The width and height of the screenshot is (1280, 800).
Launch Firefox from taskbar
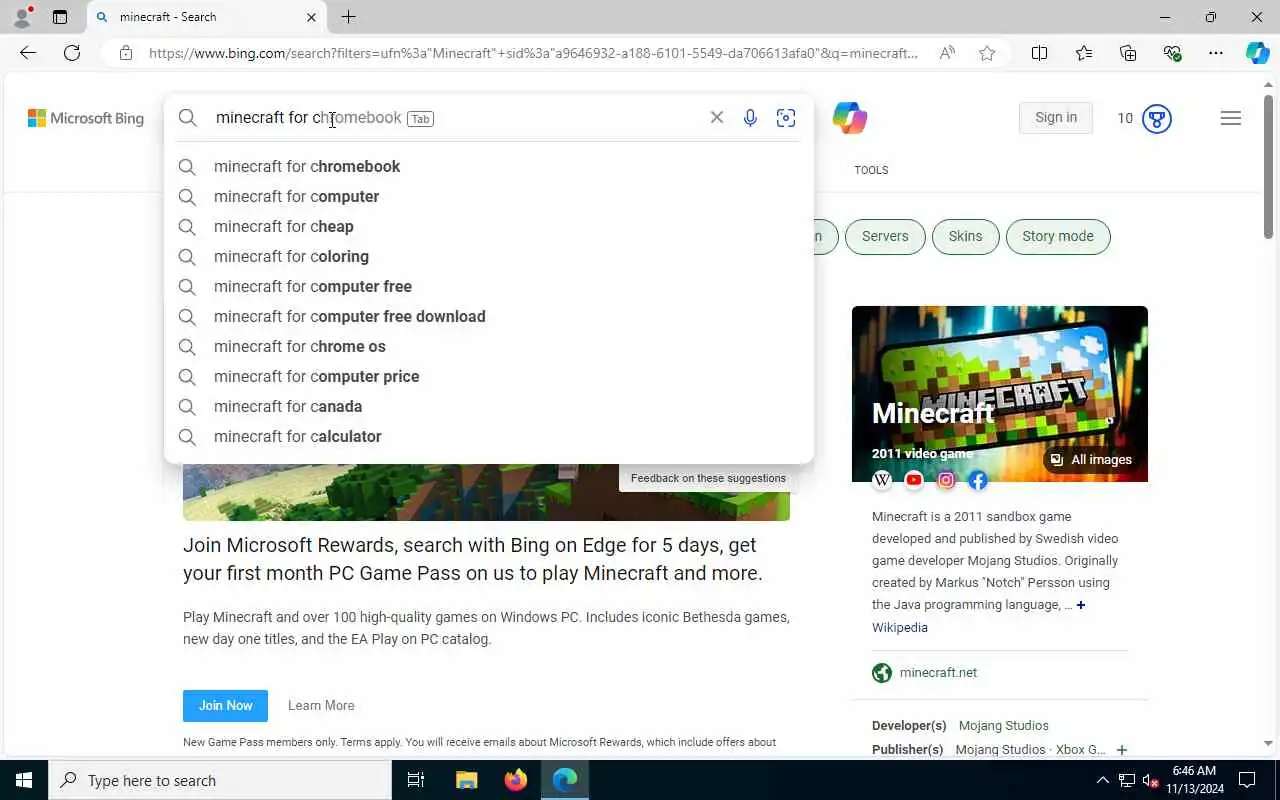coord(515,780)
